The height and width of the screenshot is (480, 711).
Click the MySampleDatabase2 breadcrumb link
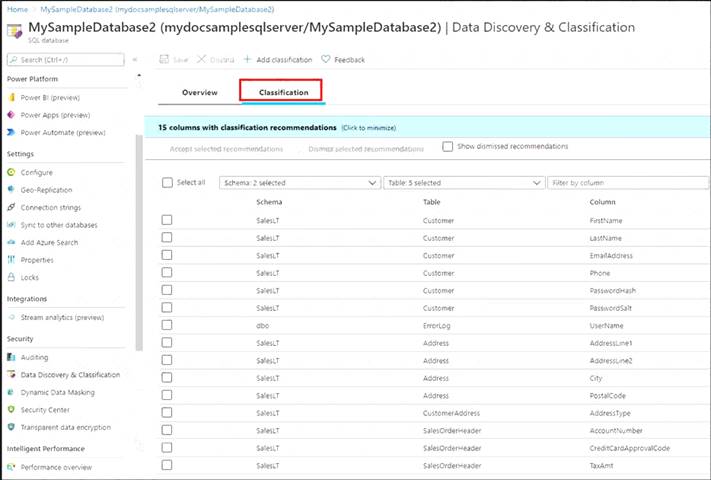[x=157, y=9]
